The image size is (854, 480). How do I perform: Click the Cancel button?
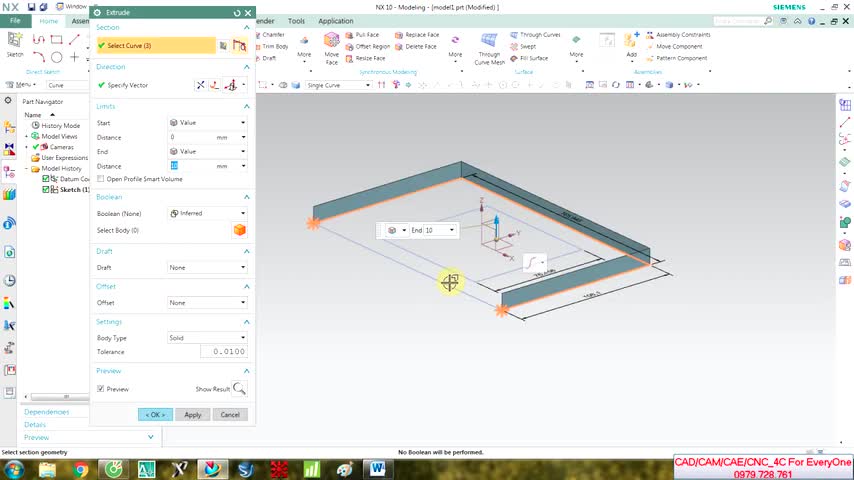tap(230, 415)
